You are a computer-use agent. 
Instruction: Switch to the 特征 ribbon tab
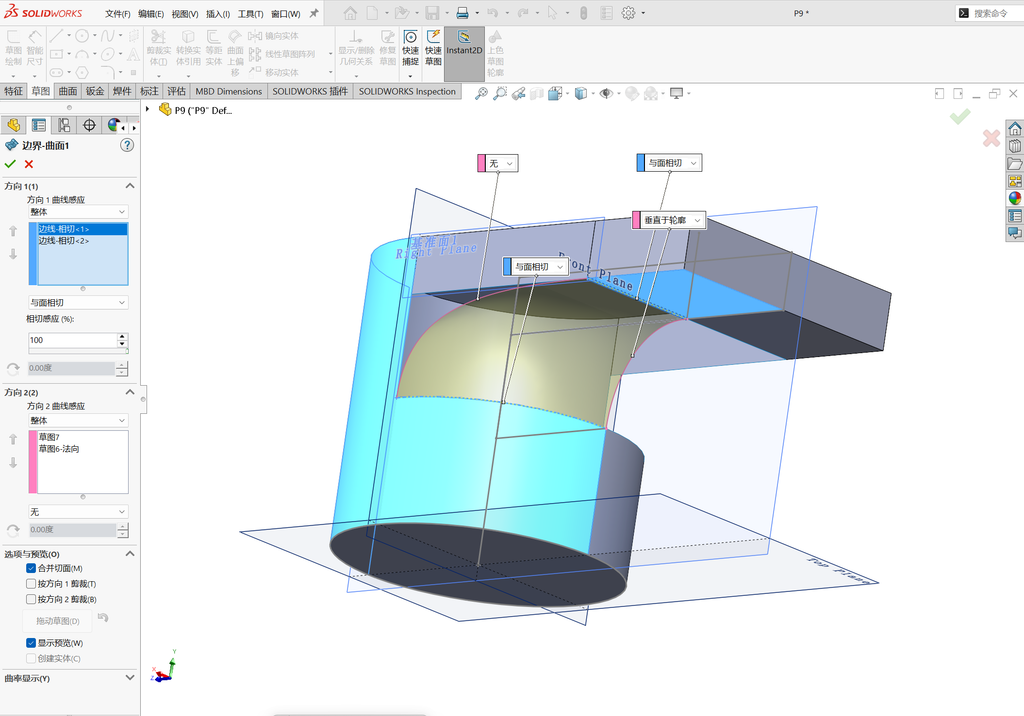coord(14,91)
